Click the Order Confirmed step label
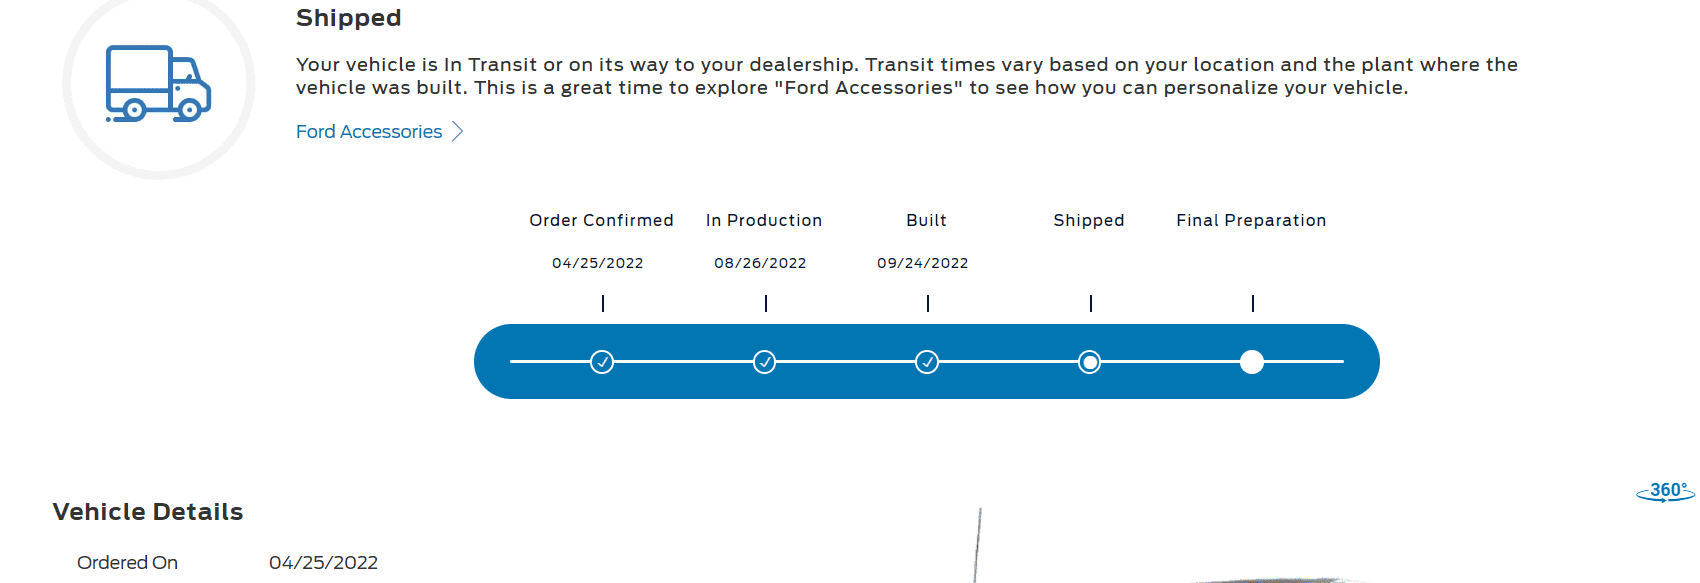Image resolution: width=1700 pixels, height=583 pixels. tap(601, 220)
